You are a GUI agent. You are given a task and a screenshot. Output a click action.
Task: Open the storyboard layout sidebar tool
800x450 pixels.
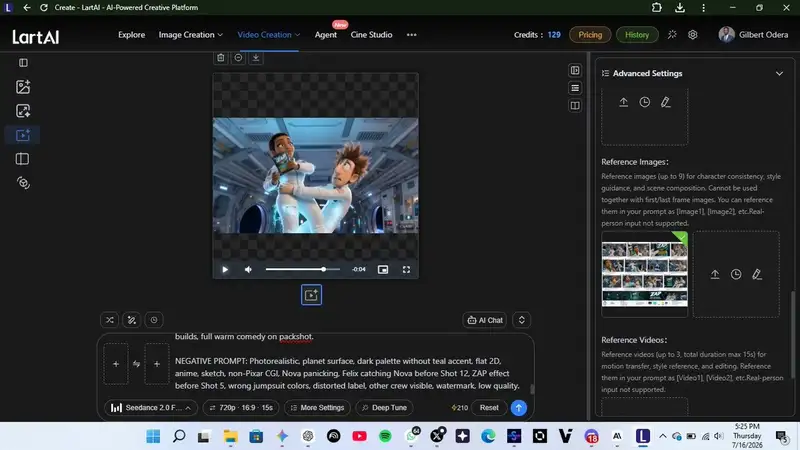[22, 159]
